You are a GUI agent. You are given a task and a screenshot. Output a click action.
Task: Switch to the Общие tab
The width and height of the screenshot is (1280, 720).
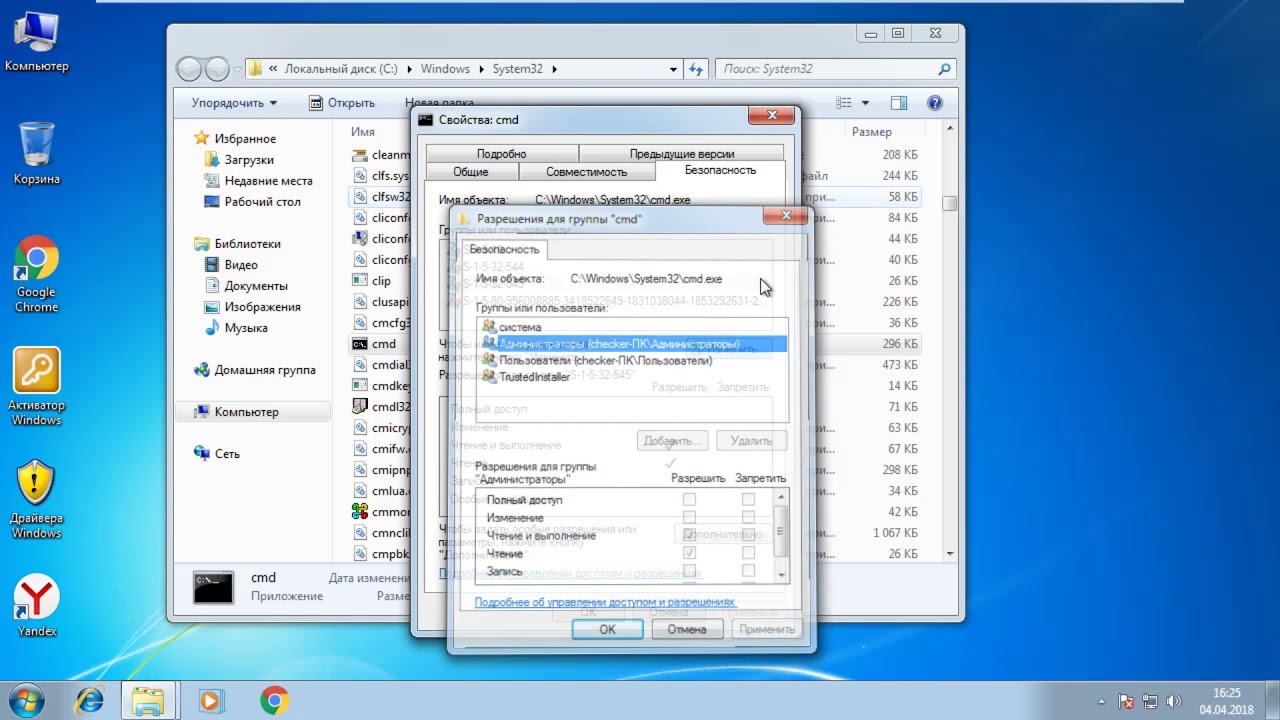click(471, 172)
